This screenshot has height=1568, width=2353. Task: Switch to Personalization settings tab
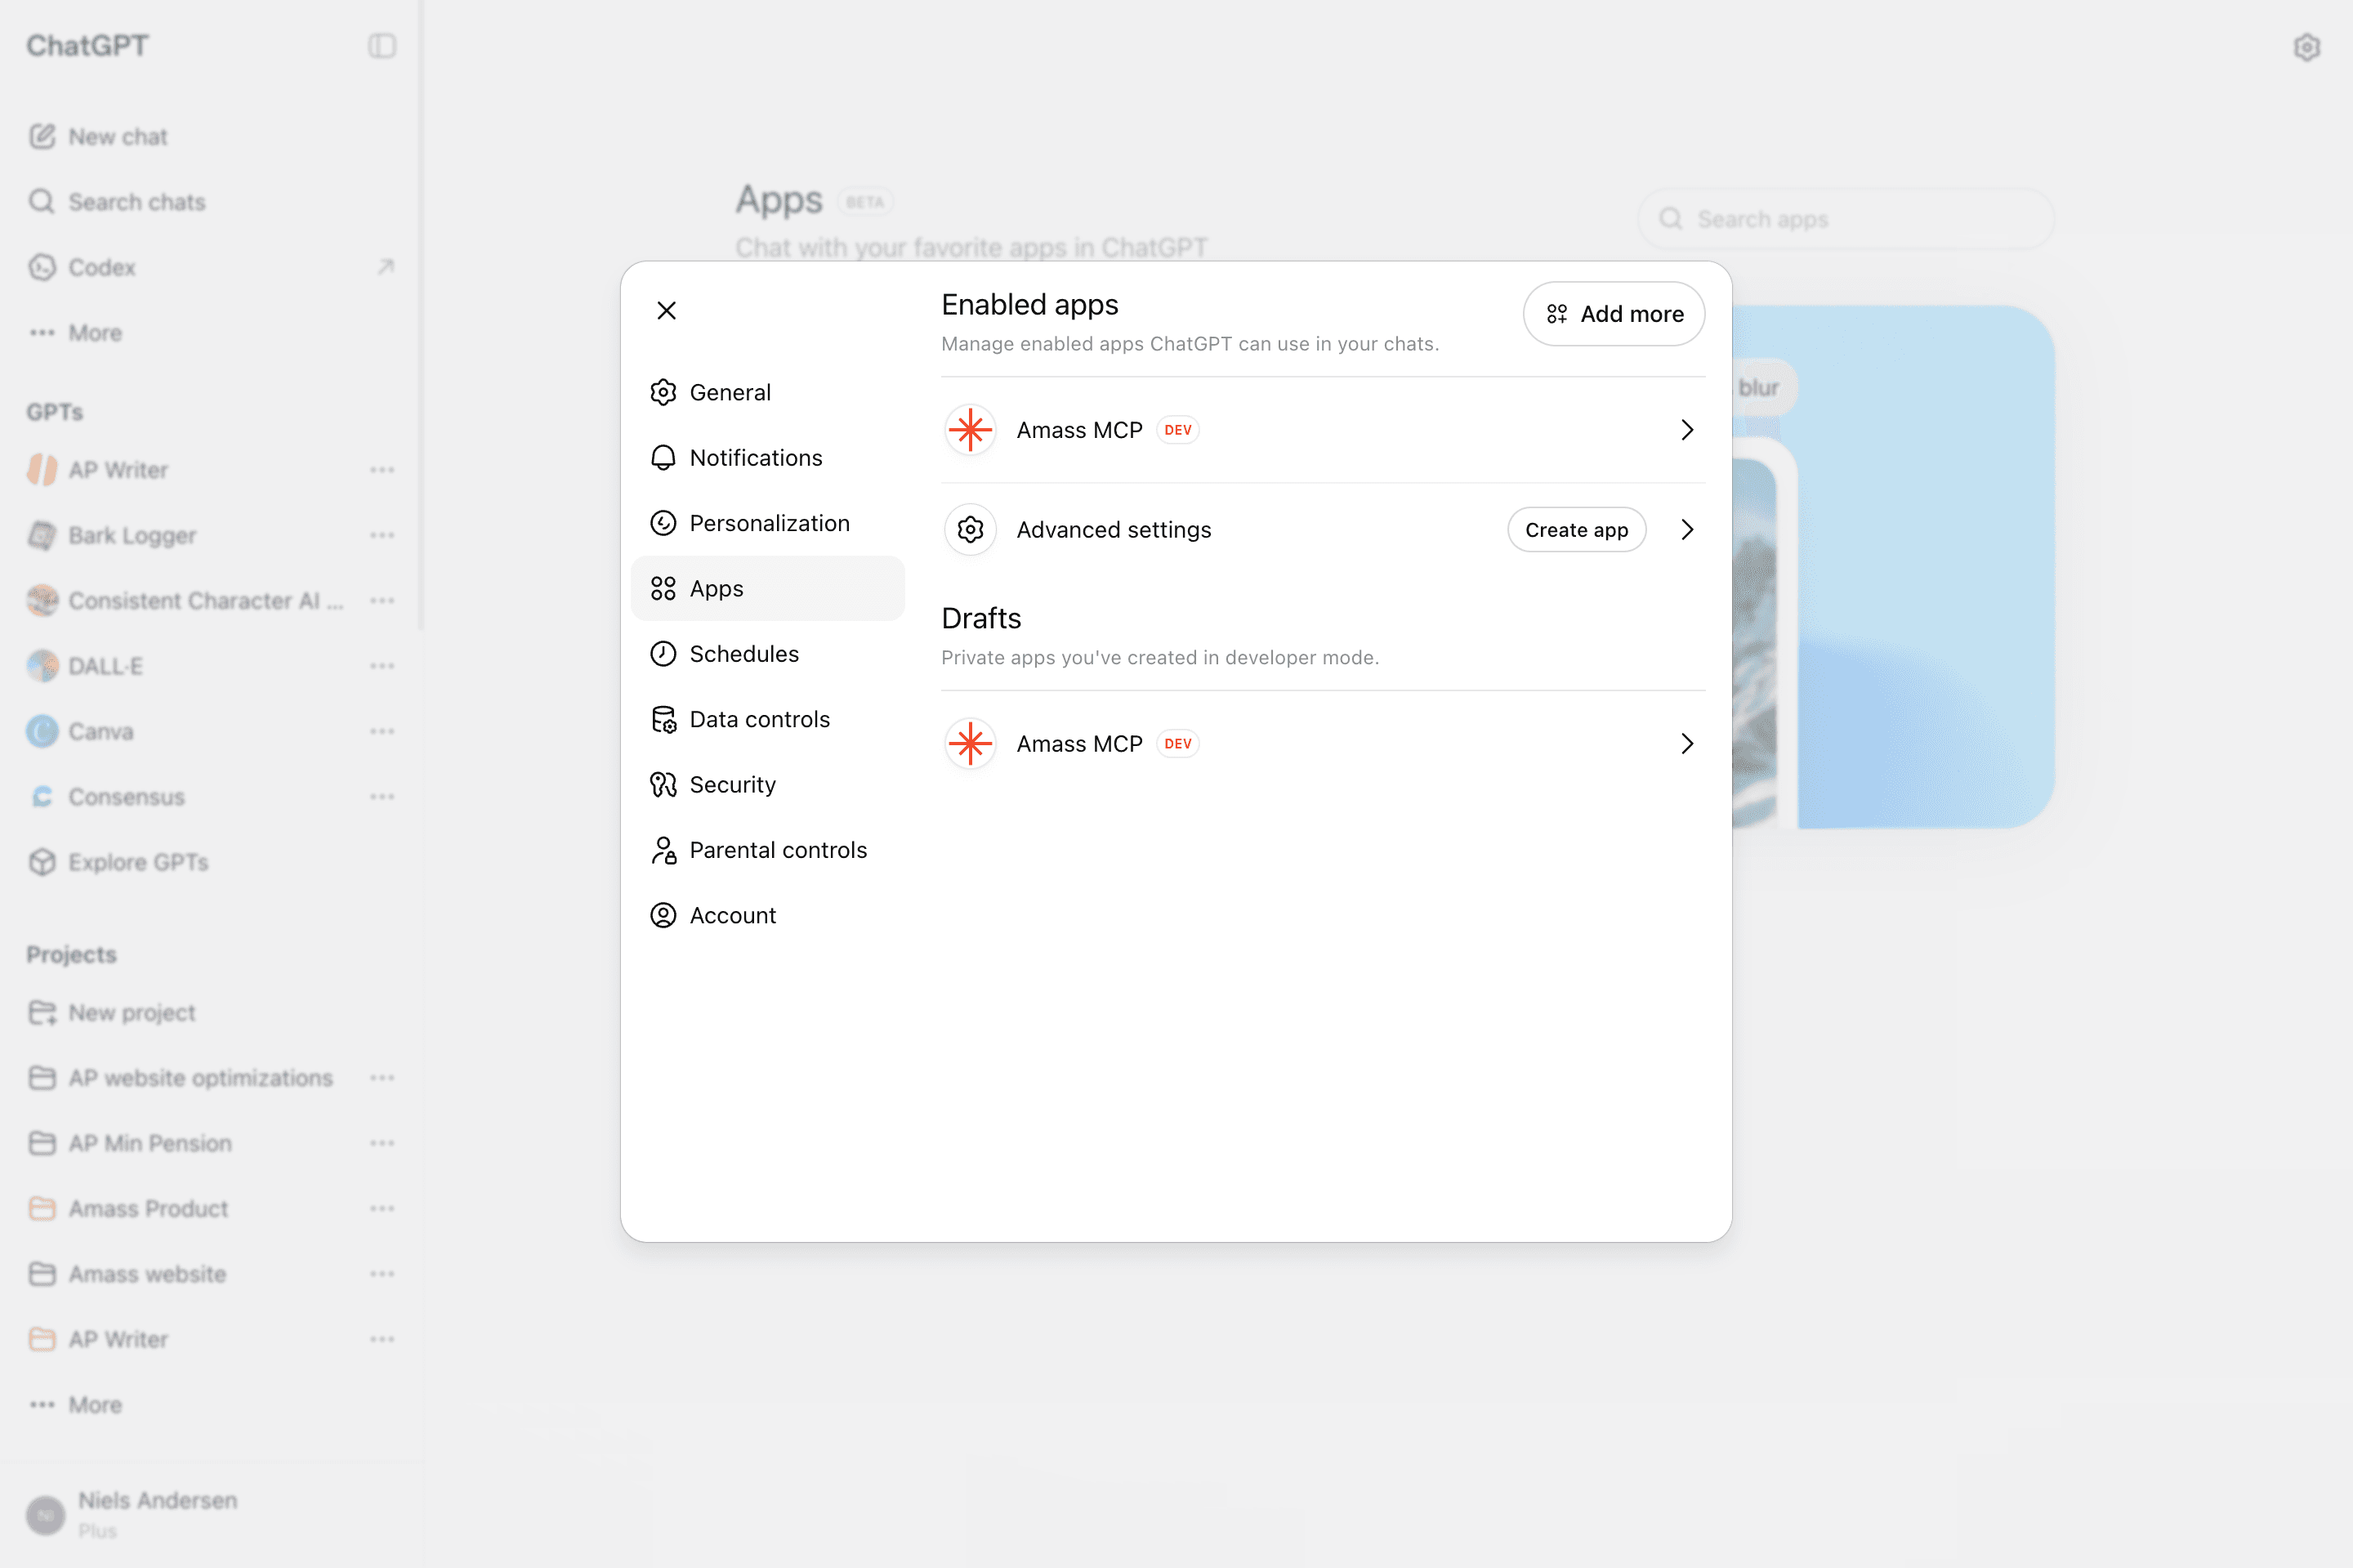(x=767, y=523)
